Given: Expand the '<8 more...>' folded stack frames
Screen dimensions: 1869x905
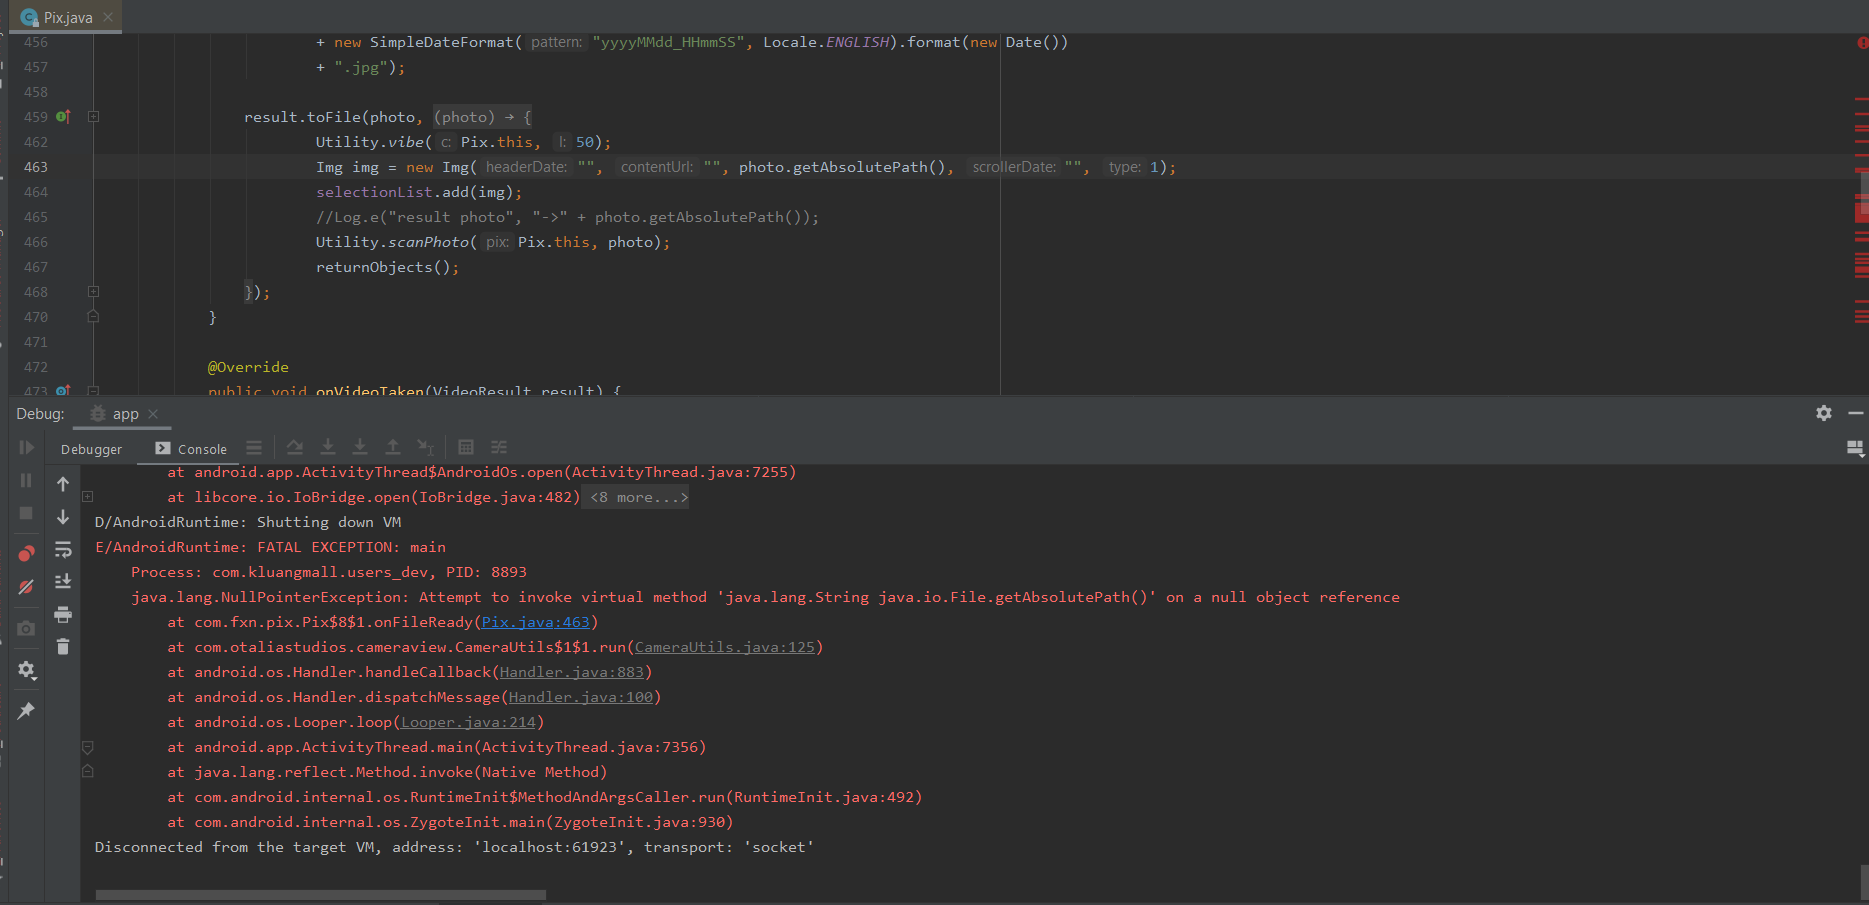Looking at the screenshot, I should [639, 498].
